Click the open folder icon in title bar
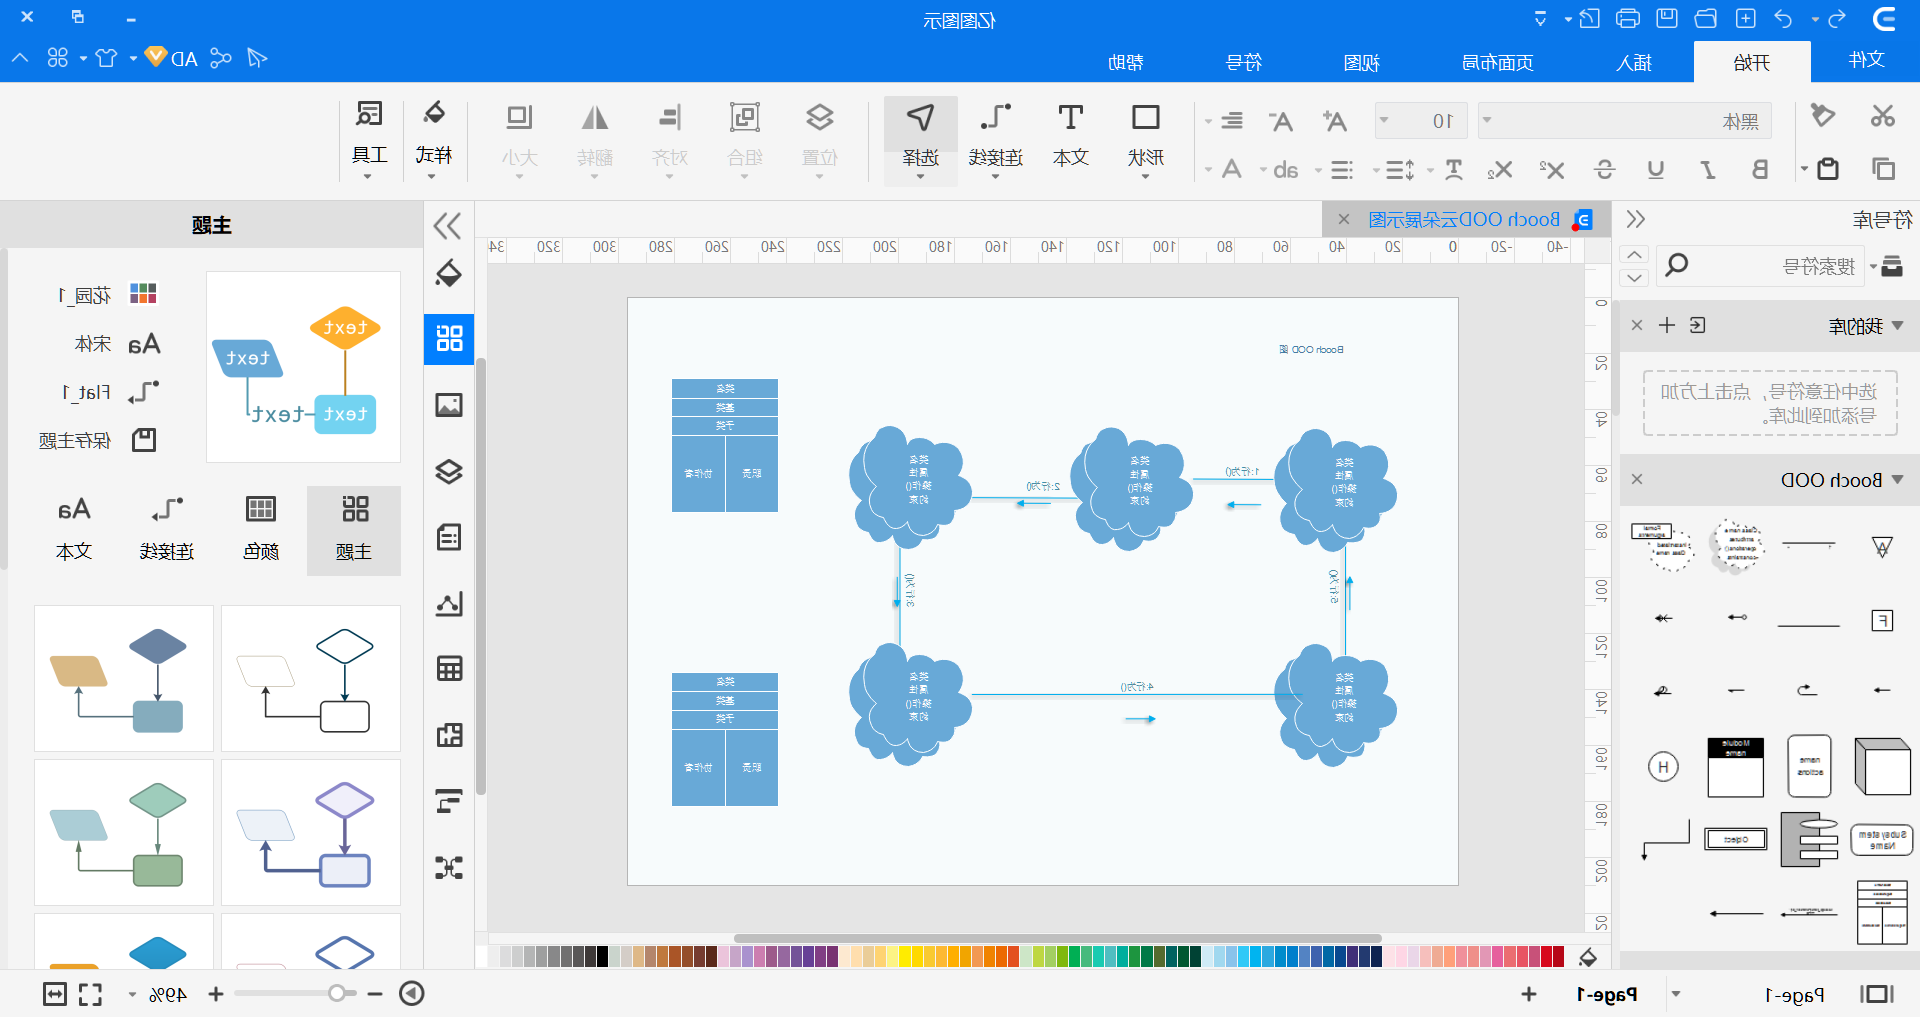Image resolution: width=1920 pixels, height=1017 pixels. pyautogui.click(x=1706, y=18)
